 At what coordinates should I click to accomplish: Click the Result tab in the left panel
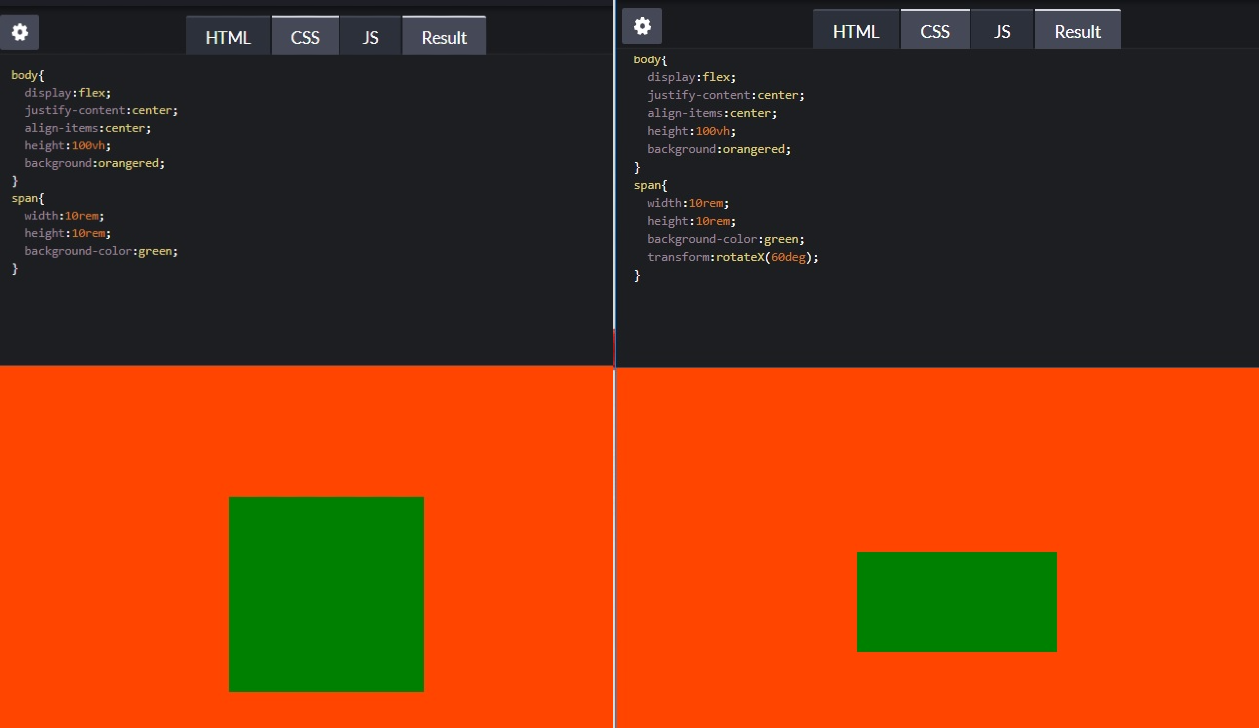[x=444, y=37]
